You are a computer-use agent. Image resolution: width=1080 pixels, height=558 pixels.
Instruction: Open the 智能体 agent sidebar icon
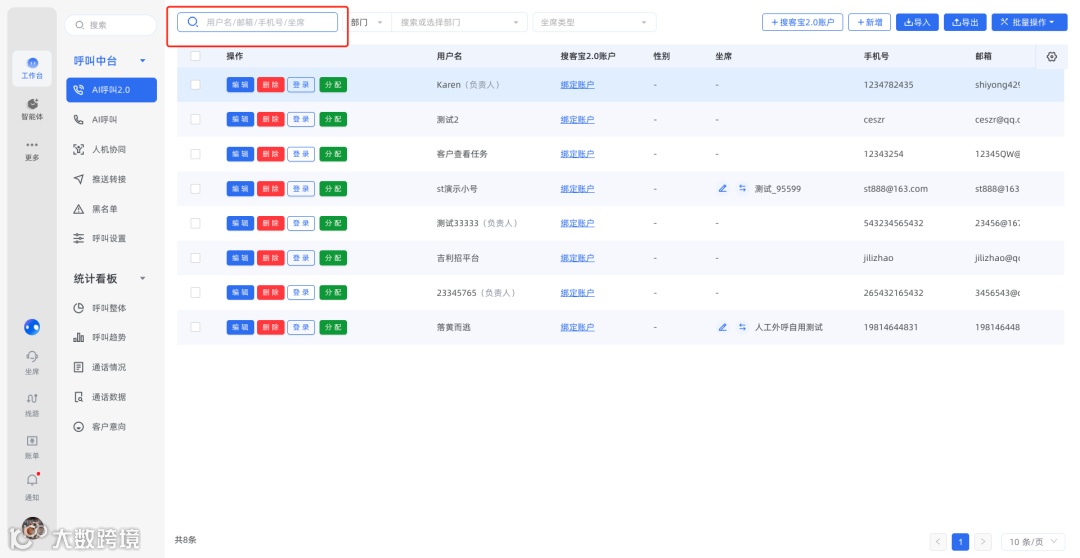click(x=32, y=109)
